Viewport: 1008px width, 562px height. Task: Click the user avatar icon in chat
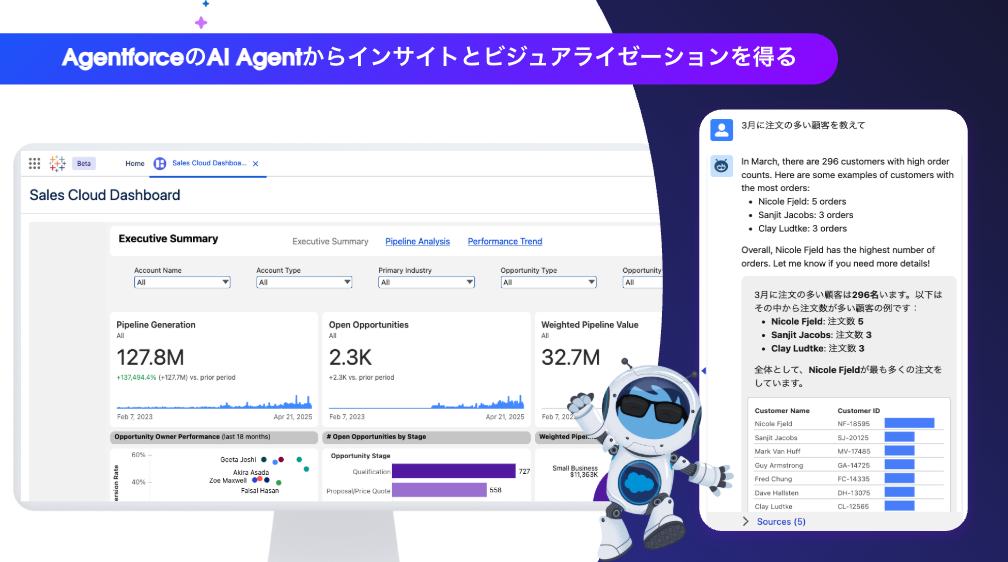pos(721,130)
